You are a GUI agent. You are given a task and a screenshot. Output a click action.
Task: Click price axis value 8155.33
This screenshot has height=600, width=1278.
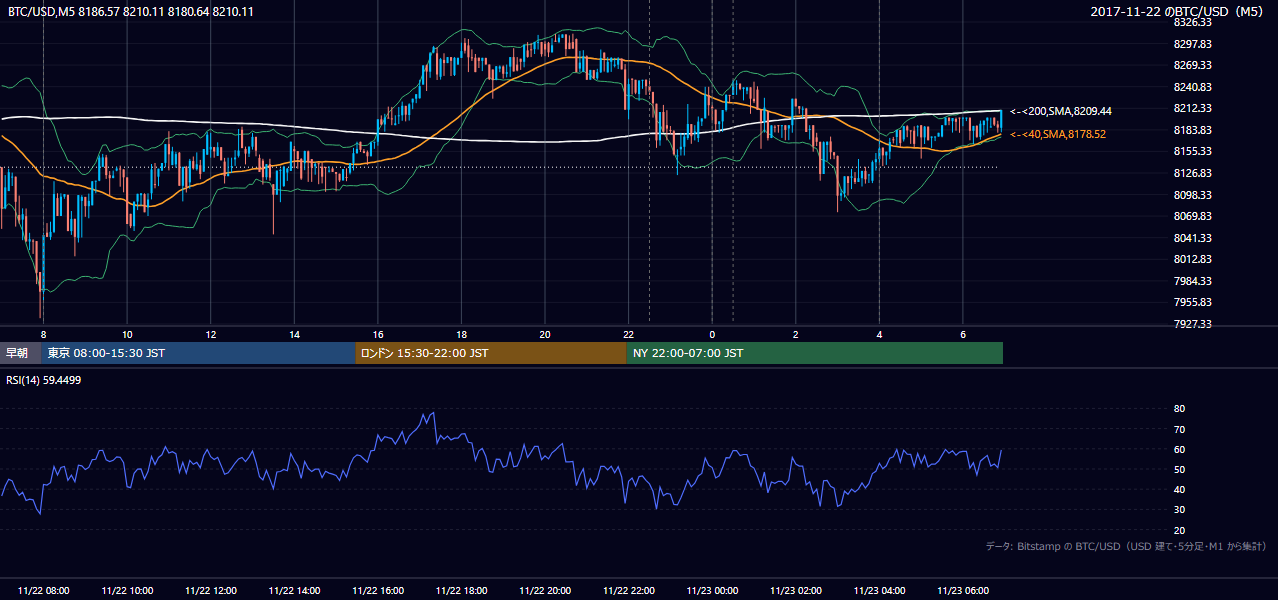pyautogui.click(x=1192, y=151)
